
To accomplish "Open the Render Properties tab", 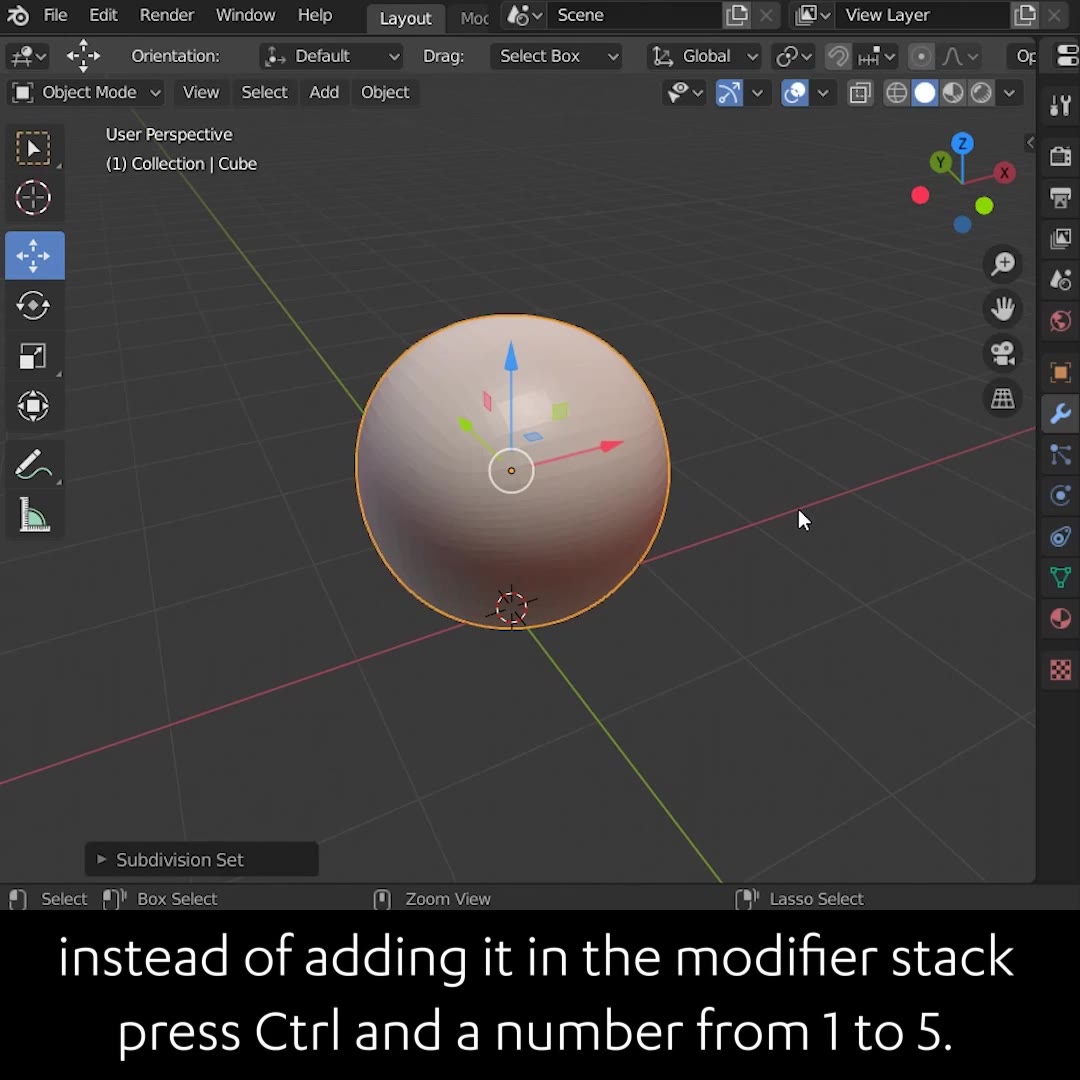I will [1060, 155].
